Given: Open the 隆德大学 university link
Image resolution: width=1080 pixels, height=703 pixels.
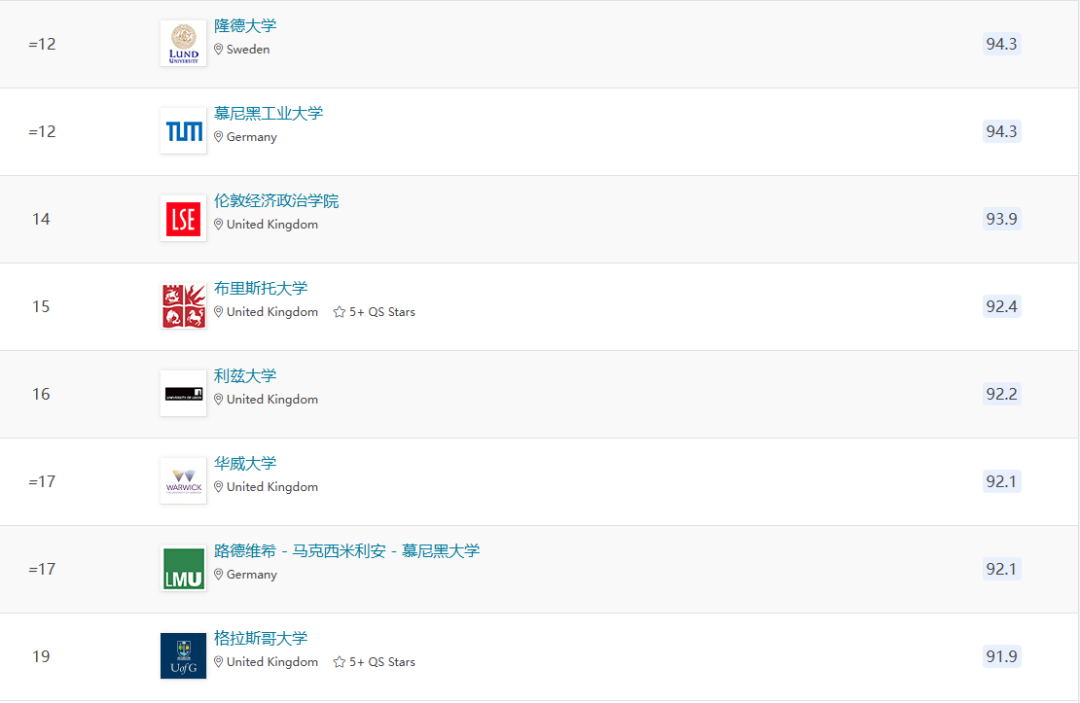Looking at the screenshot, I should pos(245,26).
